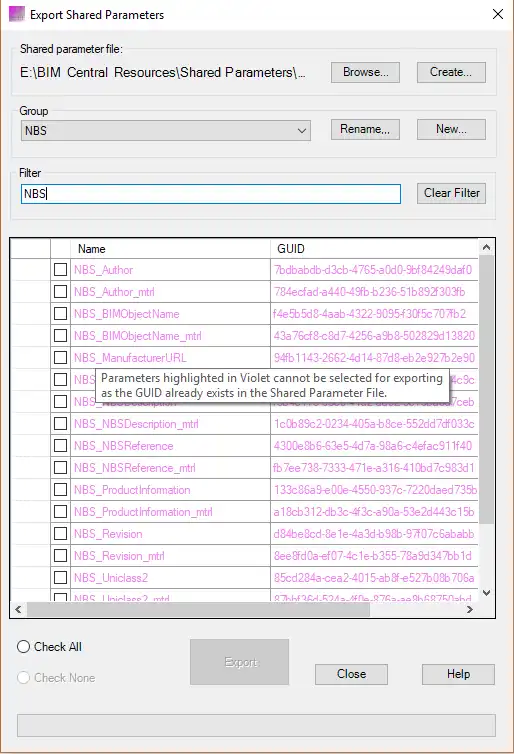
Task: Click the Rename... group button
Action: (x=365, y=129)
